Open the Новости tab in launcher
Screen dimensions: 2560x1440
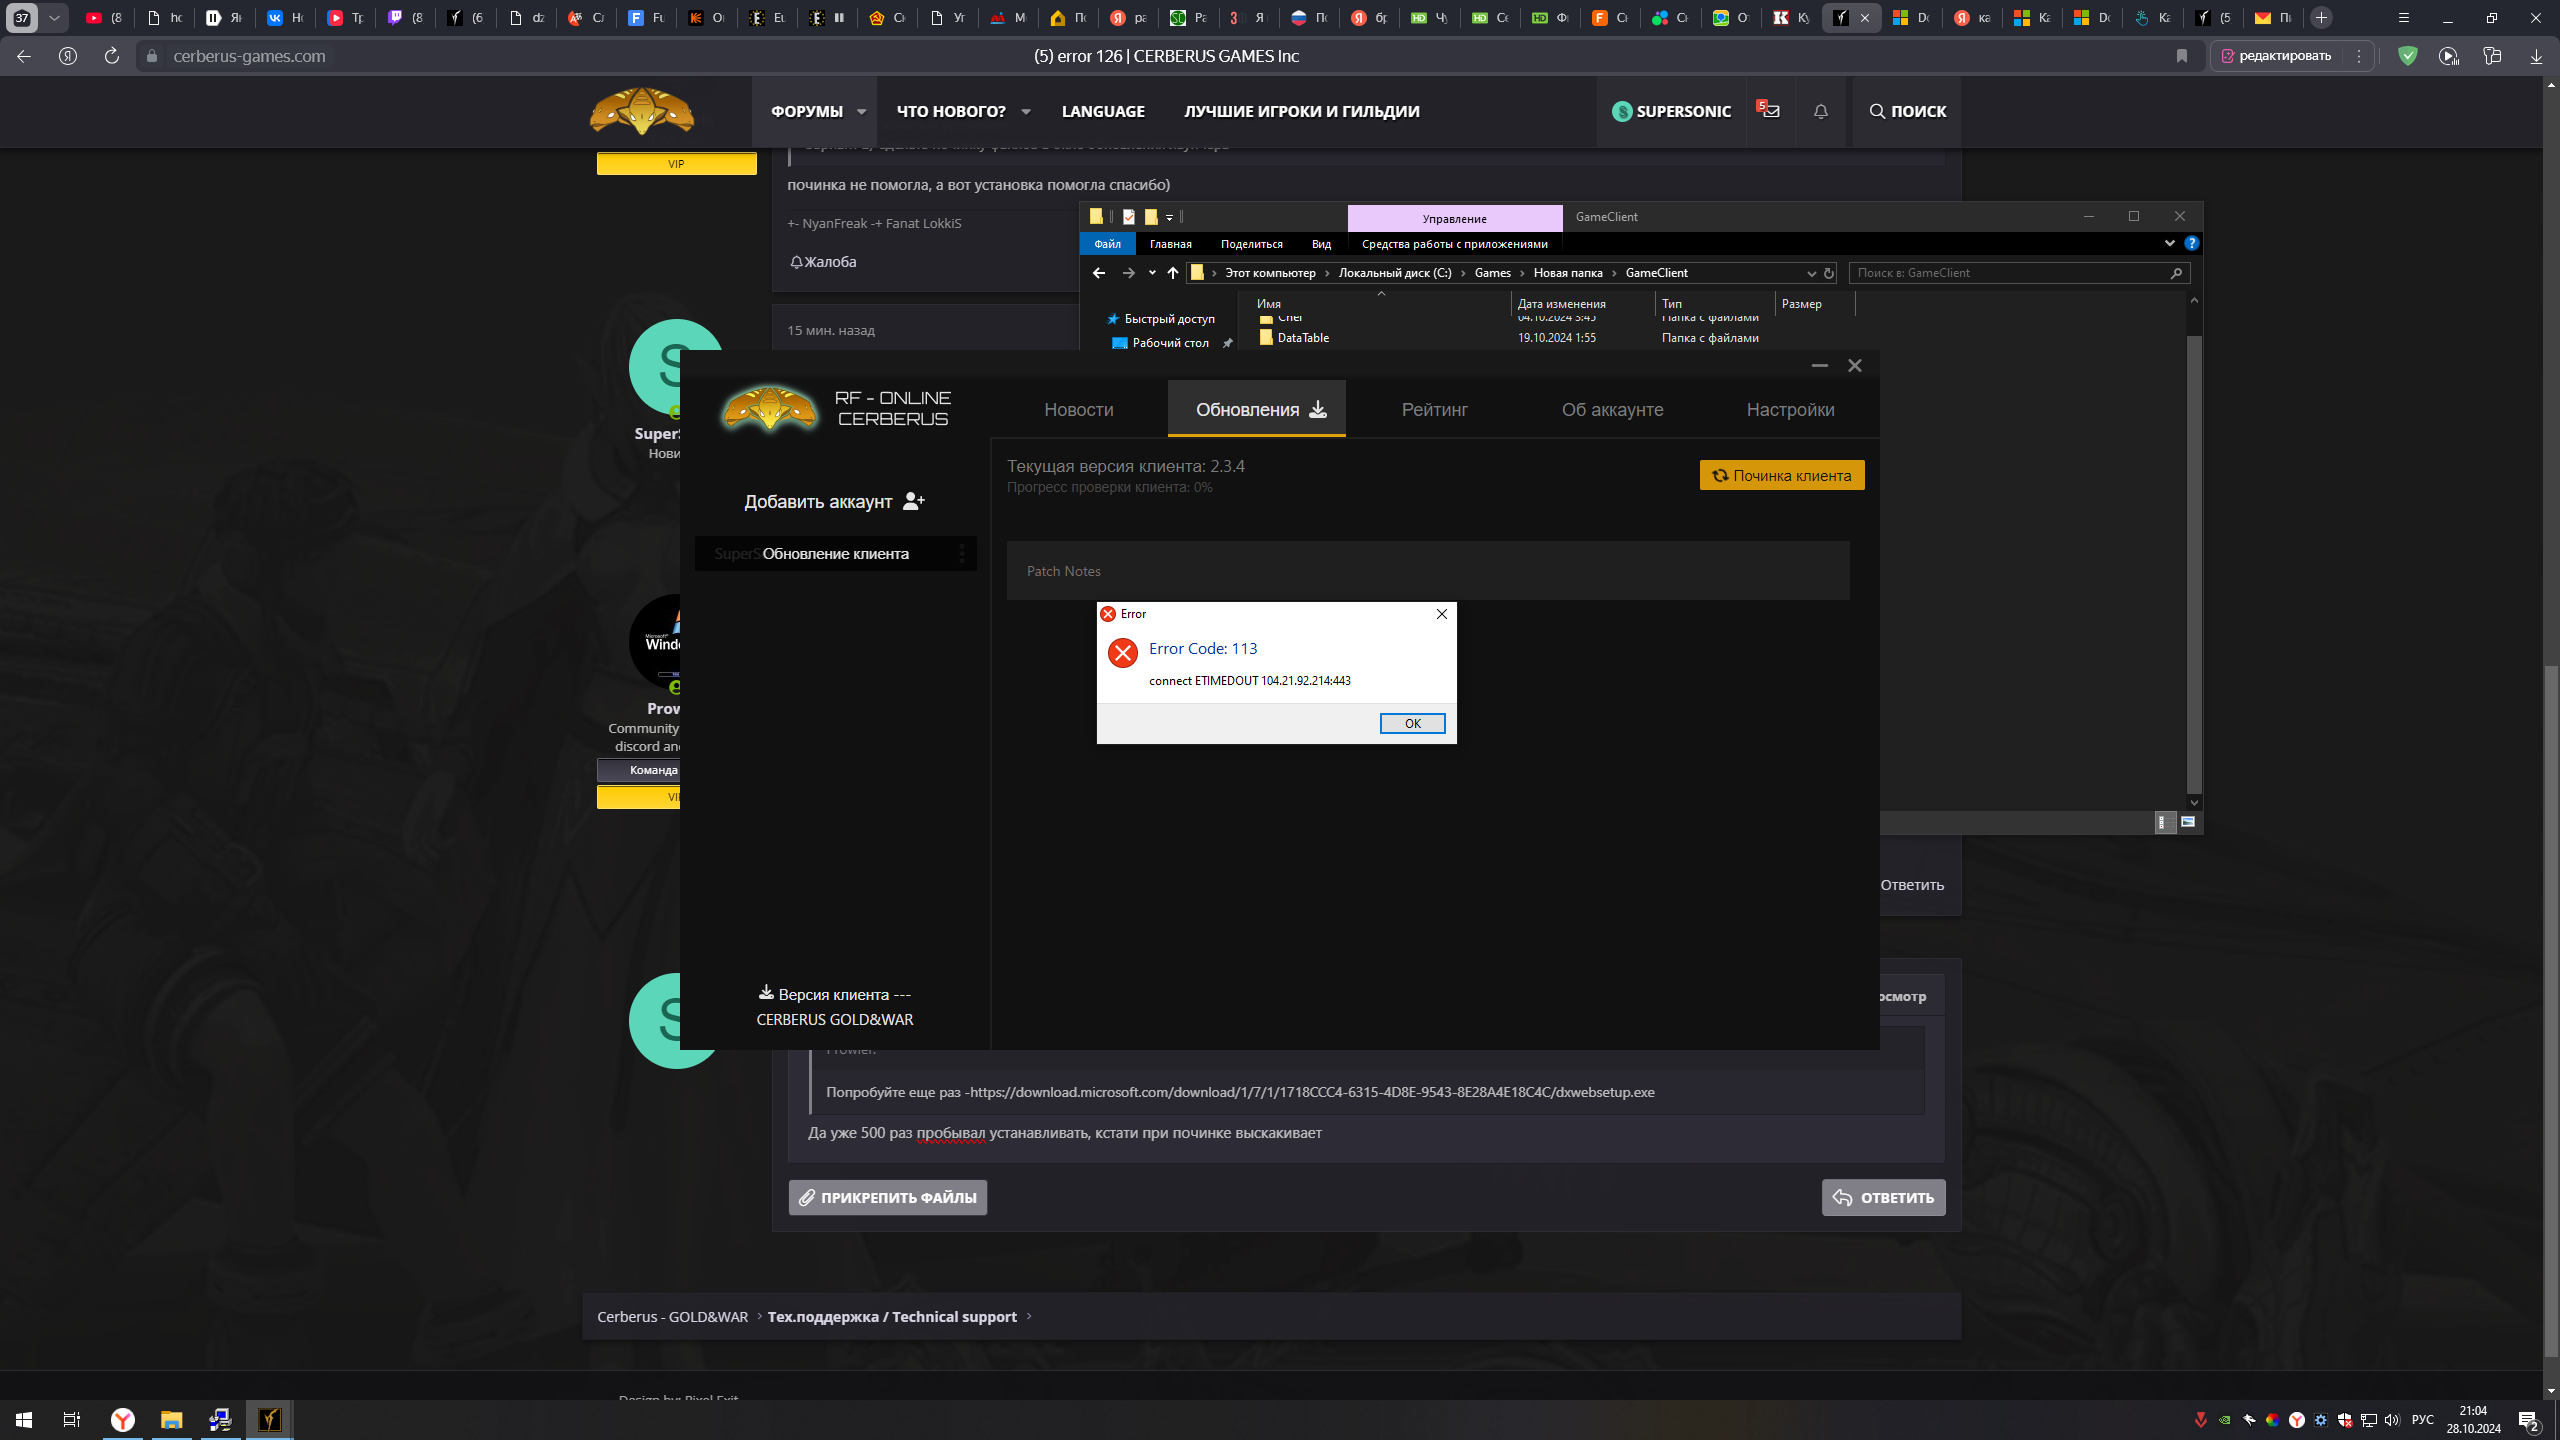(1078, 409)
